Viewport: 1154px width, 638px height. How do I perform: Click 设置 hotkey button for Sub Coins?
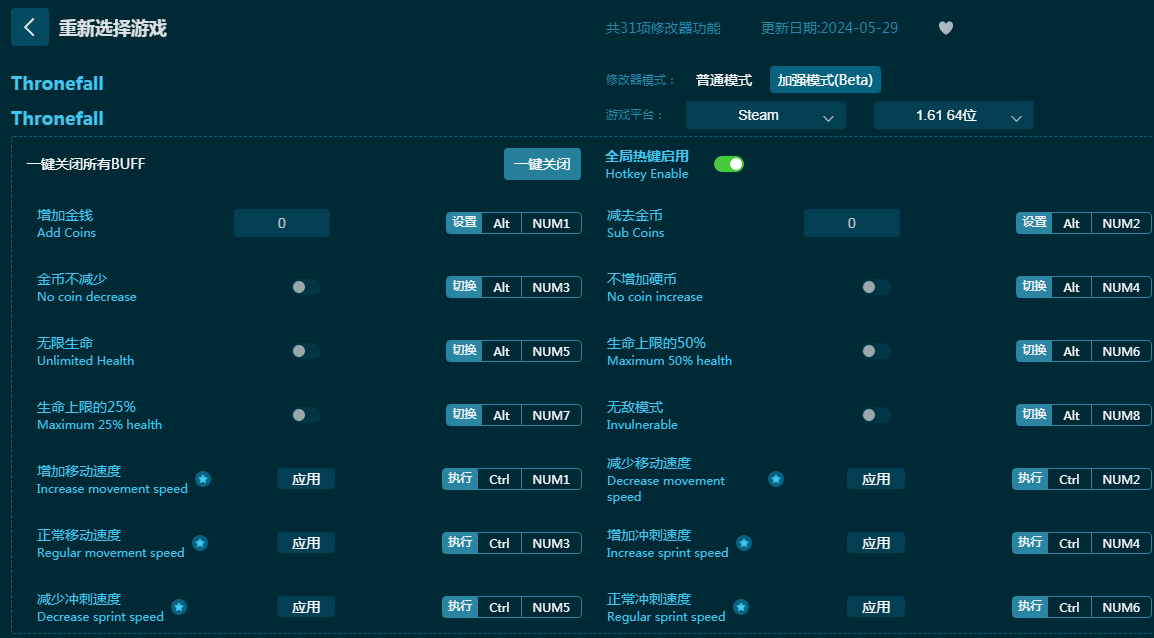tap(1034, 223)
